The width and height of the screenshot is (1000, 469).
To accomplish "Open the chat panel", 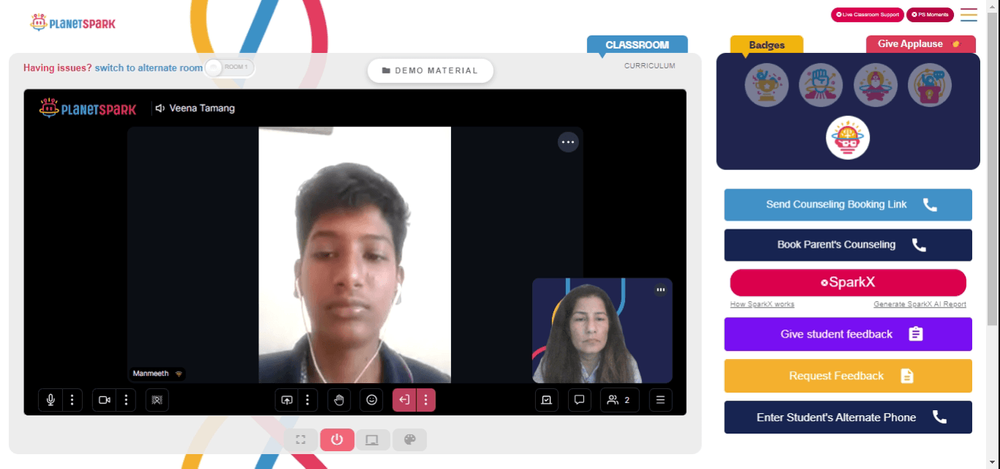I will (x=579, y=400).
